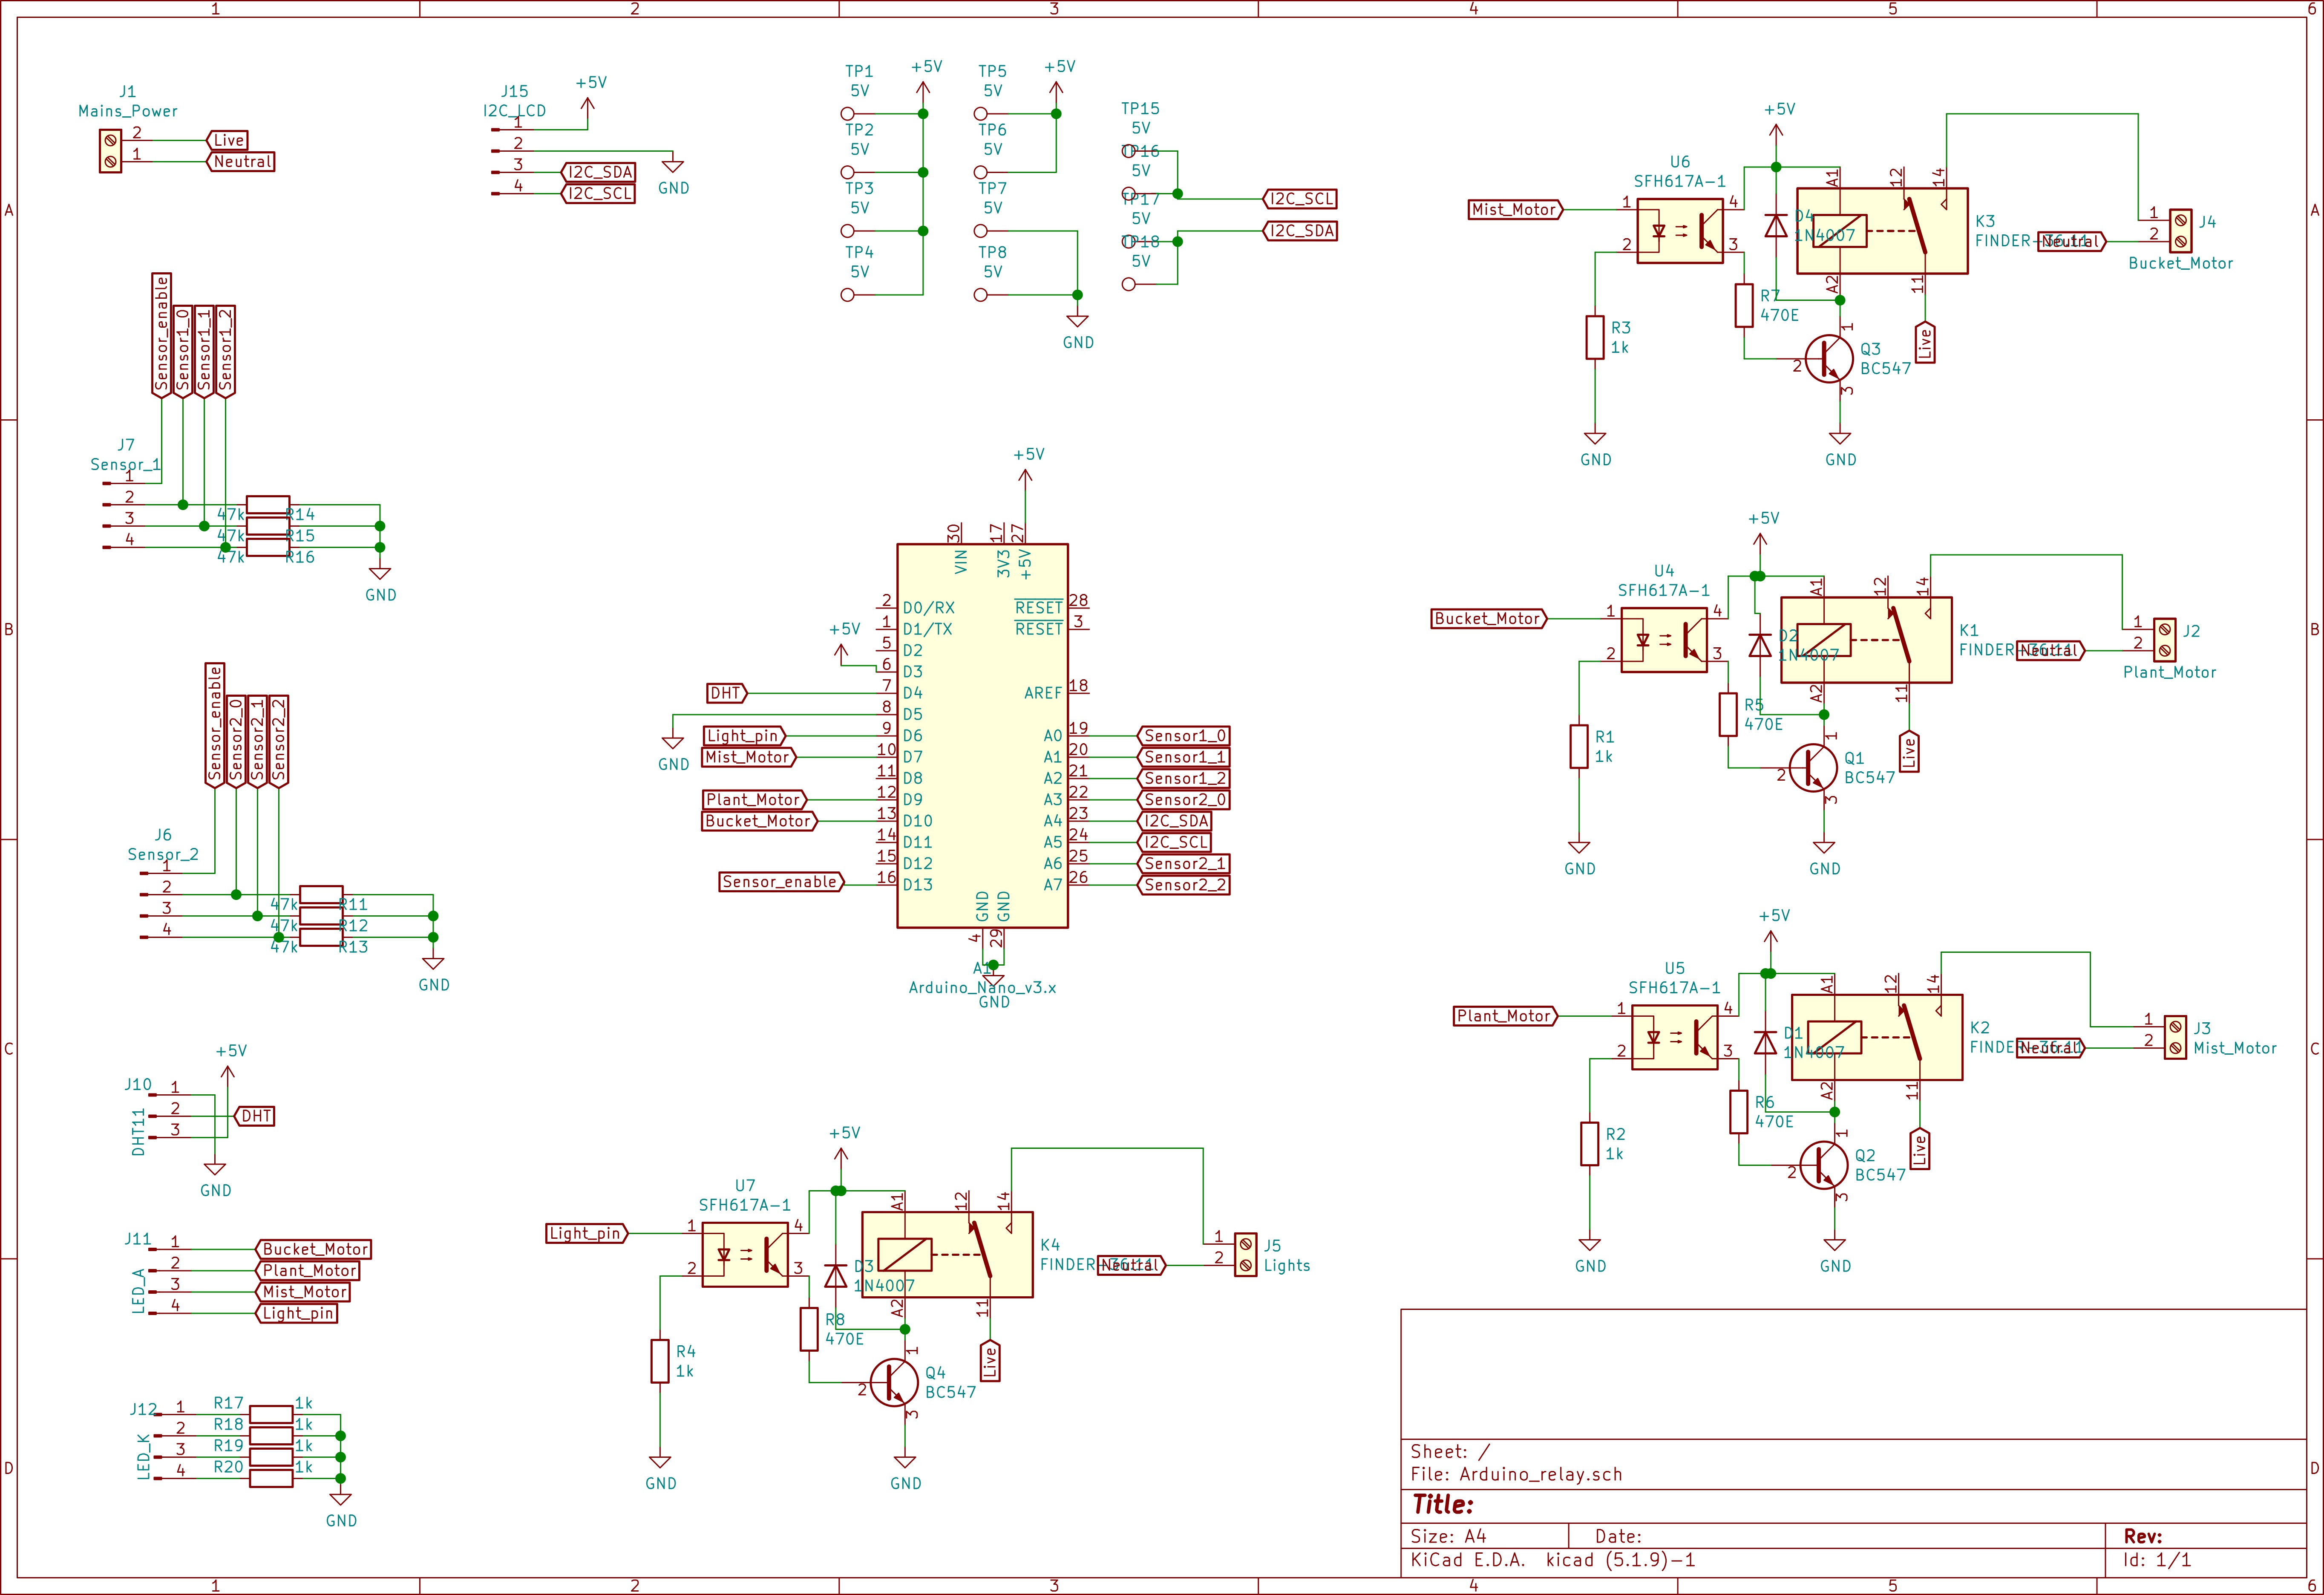
Task: Click the TP1 5V test point
Action: pyautogui.click(x=848, y=114)
